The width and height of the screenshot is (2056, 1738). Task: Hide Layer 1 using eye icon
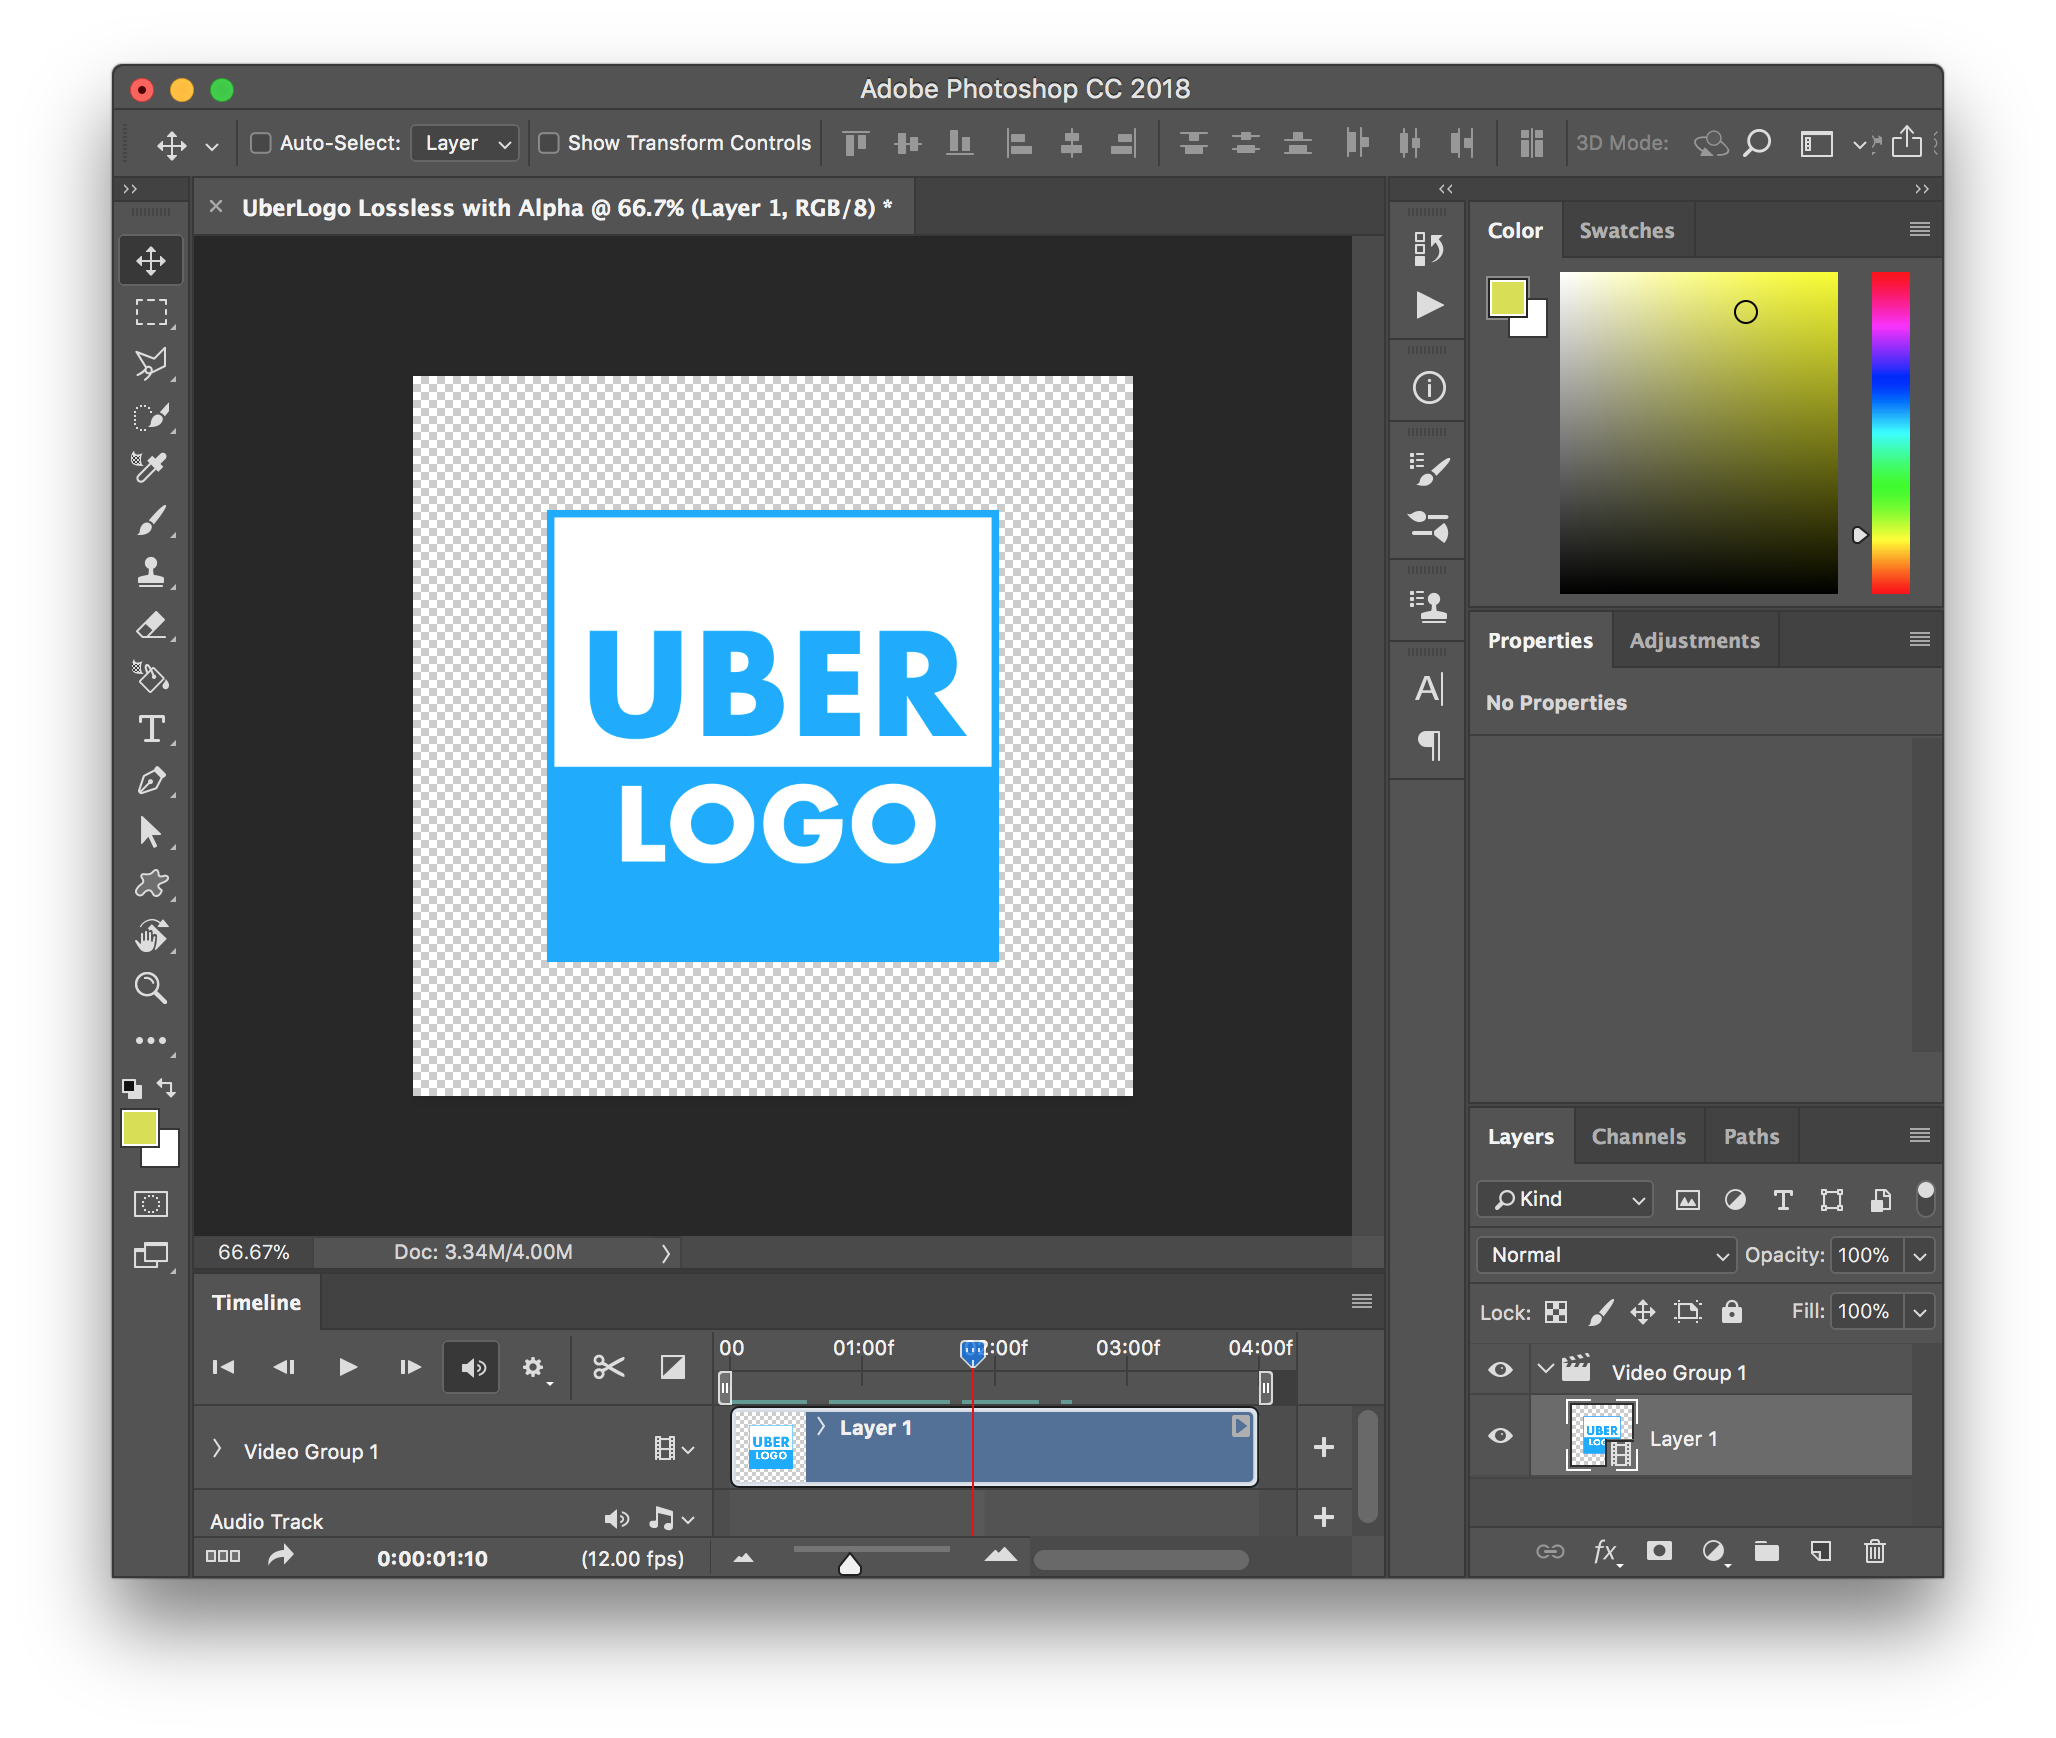coord(1500,1437)
